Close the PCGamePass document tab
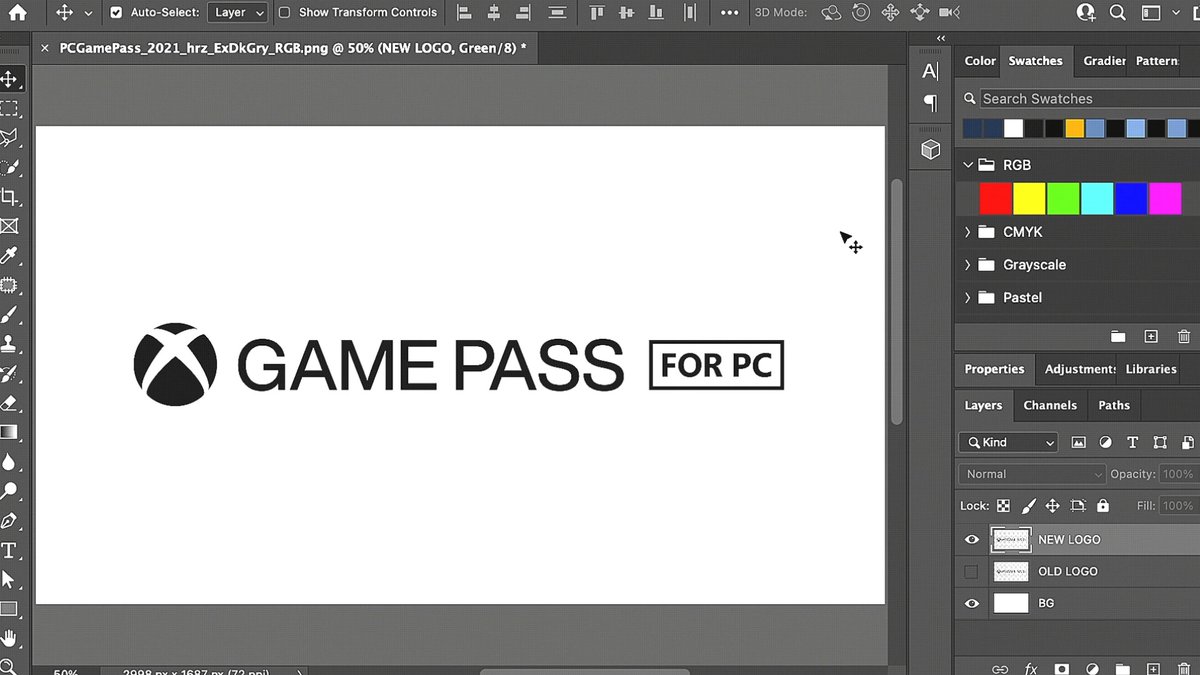 point(44,48)
